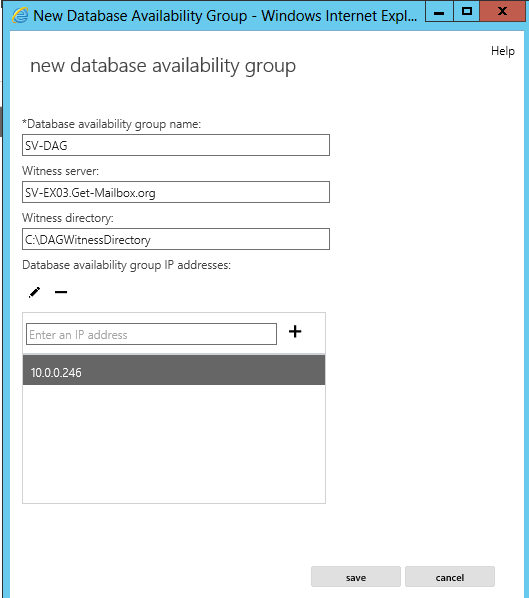Remove selected IP with the minus icon
The width and height of the screenshot is (529, 598).
click(x=61, y=293)
